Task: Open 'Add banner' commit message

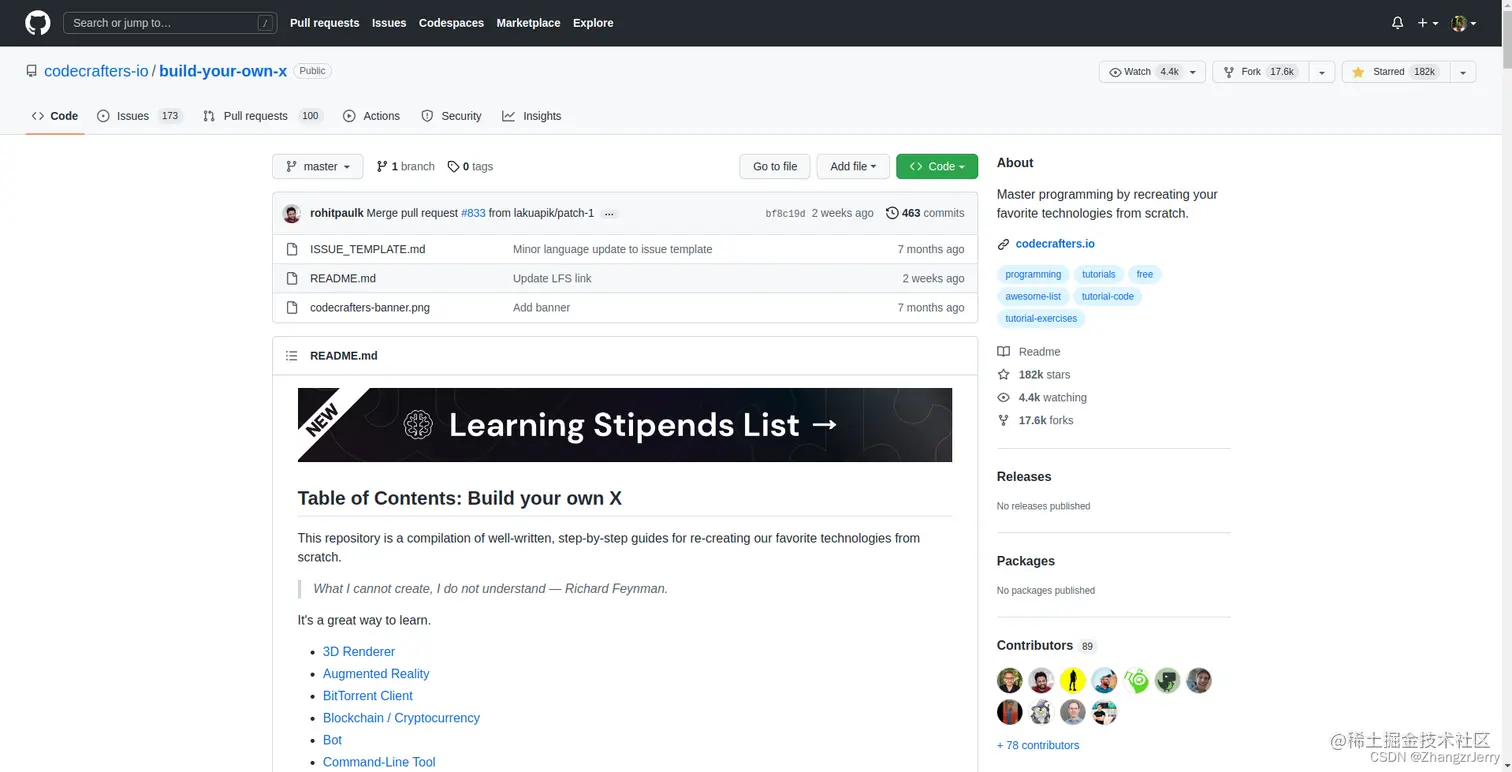Action: pyautogui.click(x=541, y=307)
